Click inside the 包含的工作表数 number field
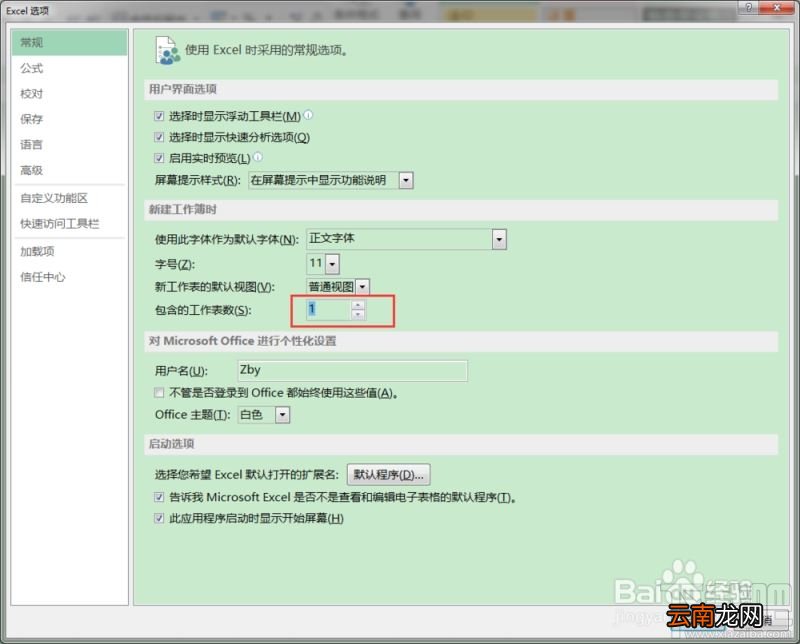 point(329,309)
